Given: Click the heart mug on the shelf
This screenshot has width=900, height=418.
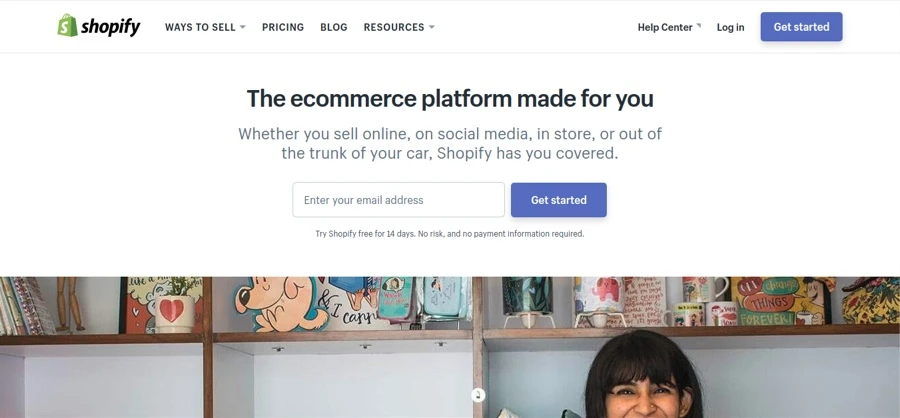Looking at the screenshot, I should pos(172,309).
